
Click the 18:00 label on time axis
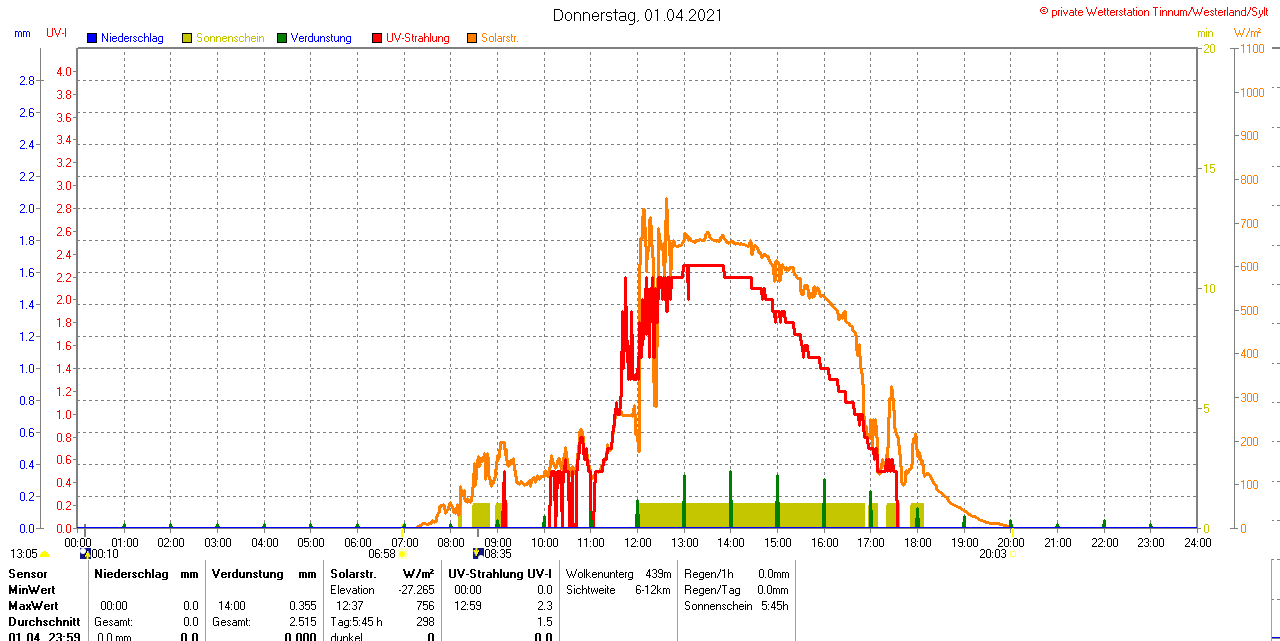pyautogui.click(x=918, y=542)
